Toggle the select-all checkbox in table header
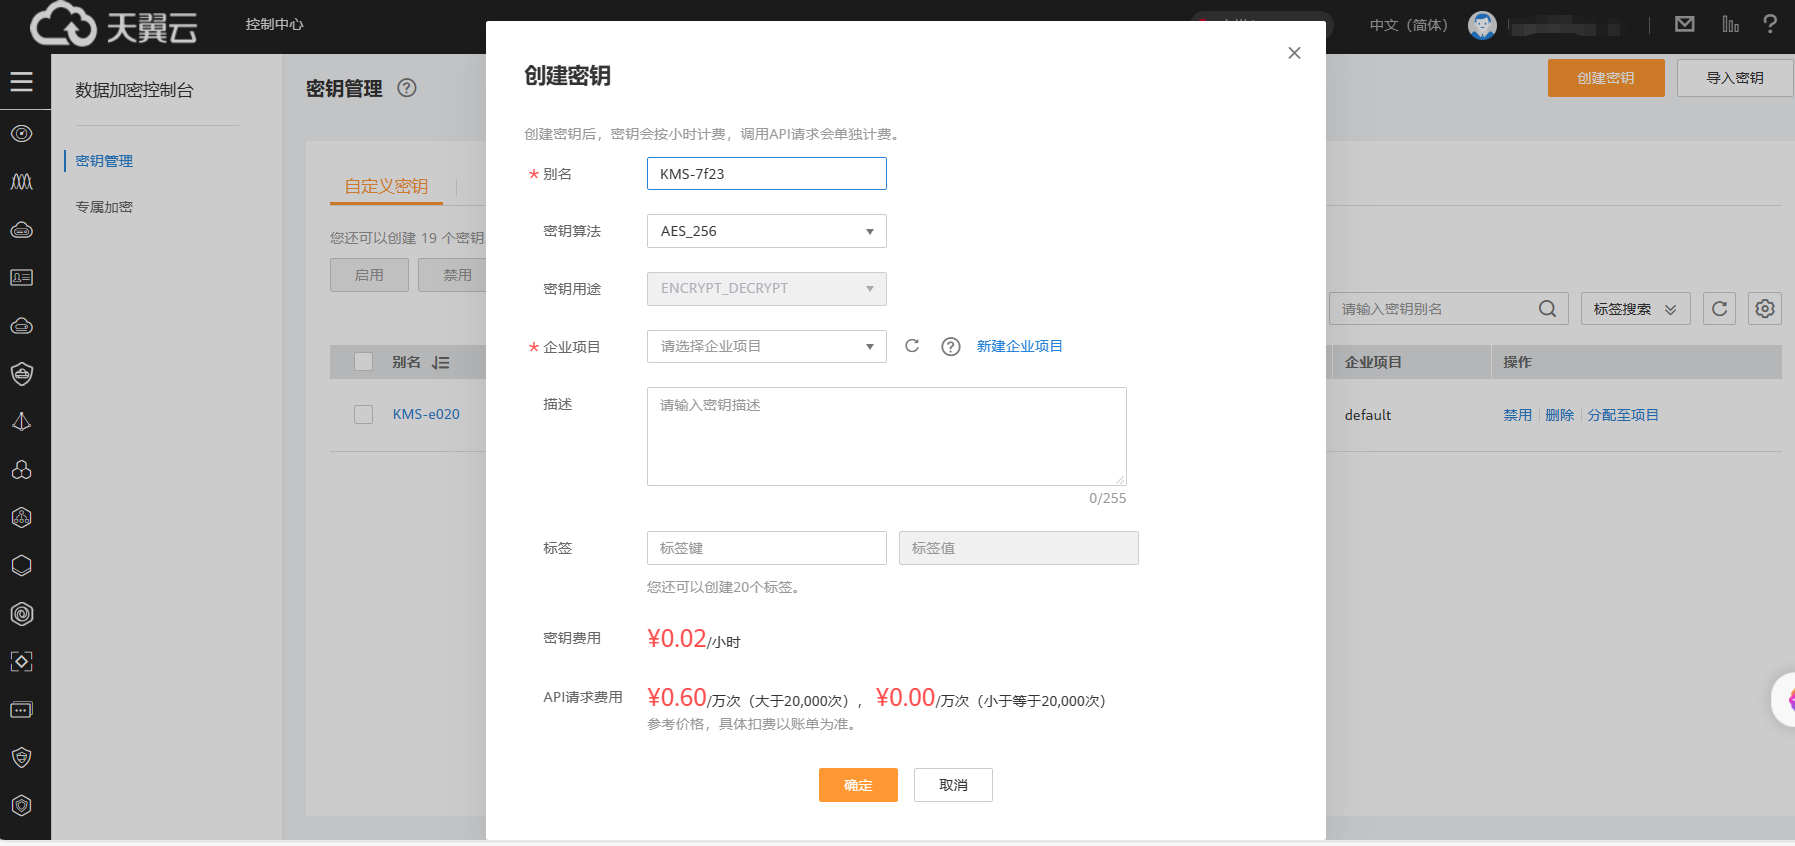 pyautogui.click(x=364, y=362)
